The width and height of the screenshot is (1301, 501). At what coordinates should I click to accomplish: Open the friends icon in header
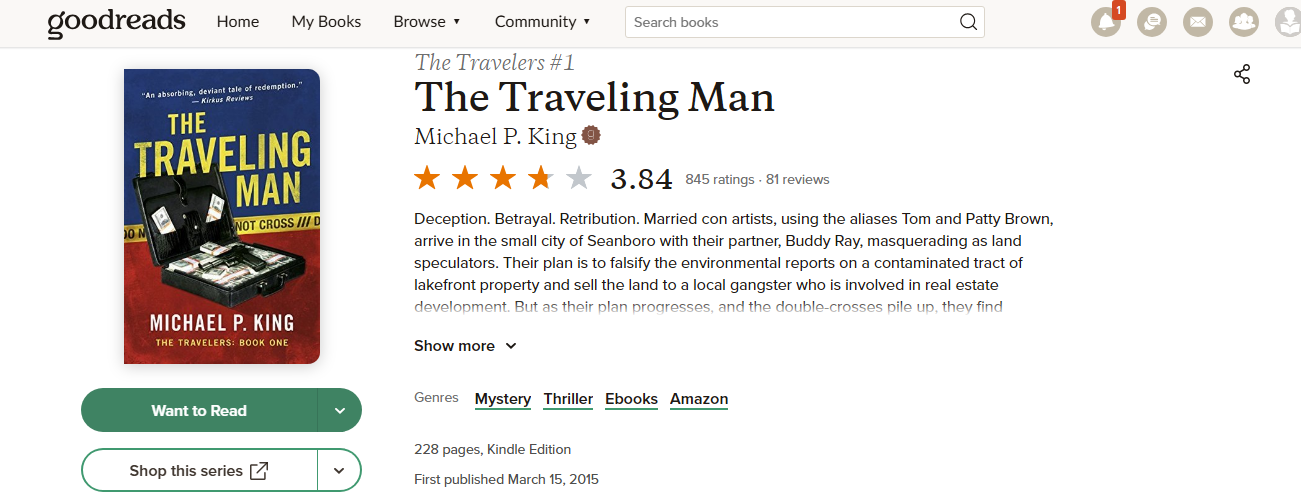1243,22
